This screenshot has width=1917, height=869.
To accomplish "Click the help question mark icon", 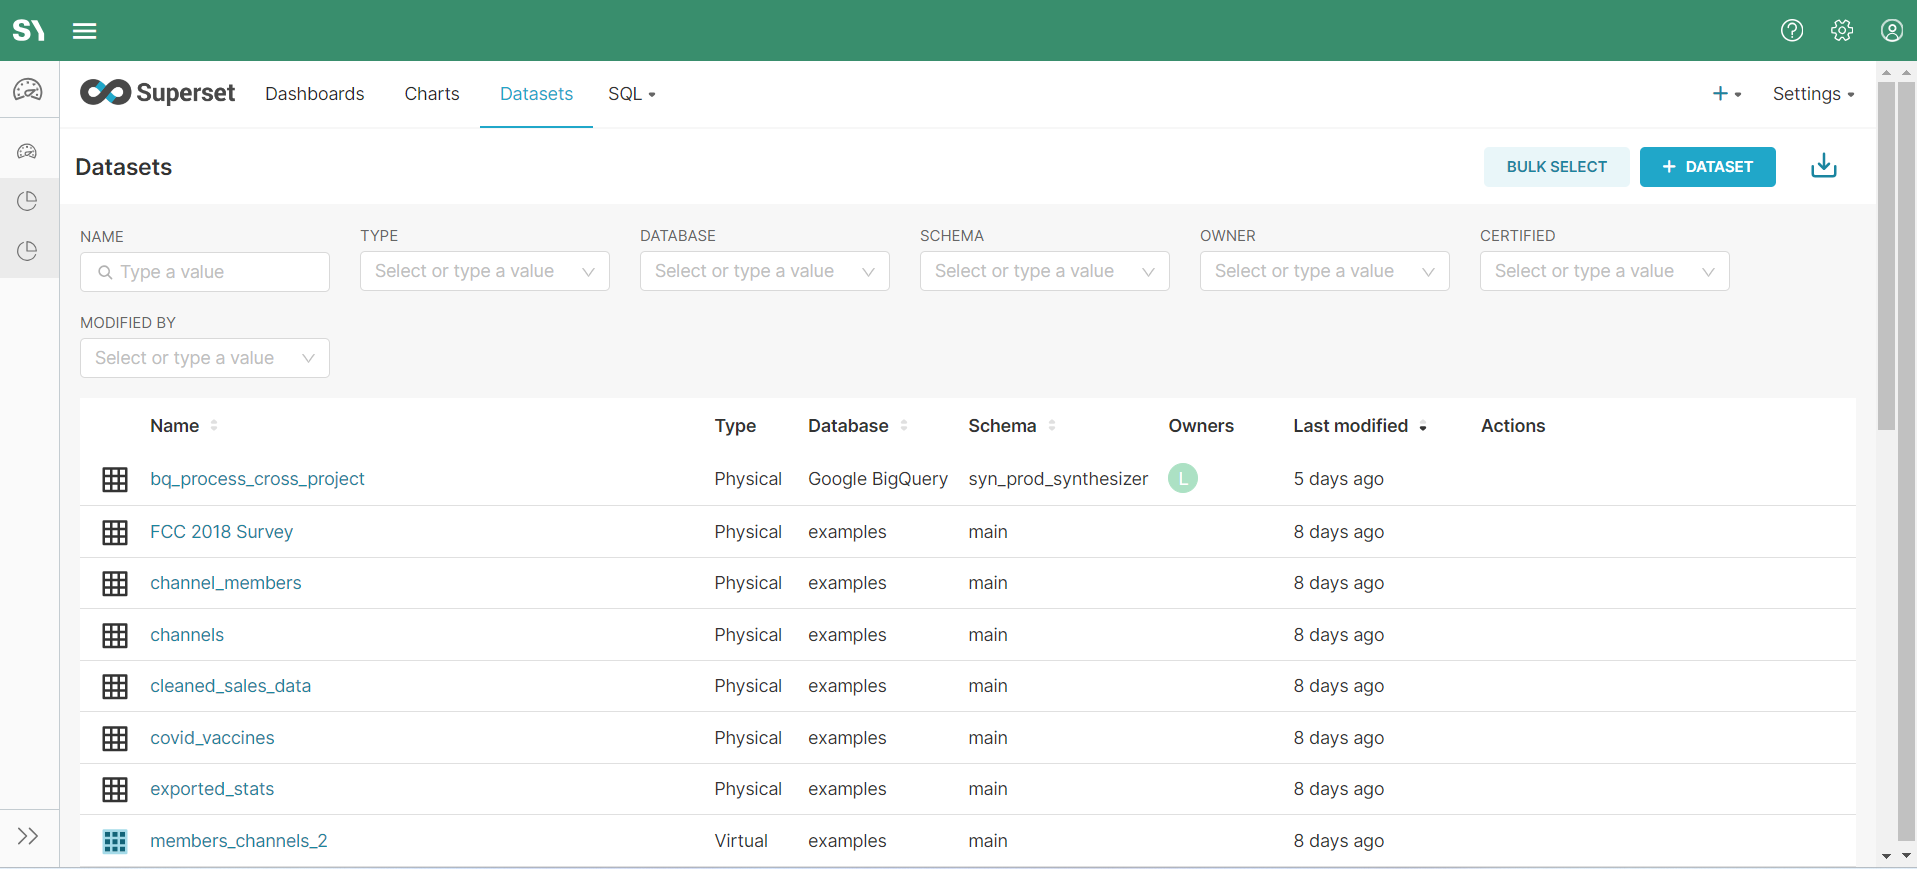I will point(1791,31).
